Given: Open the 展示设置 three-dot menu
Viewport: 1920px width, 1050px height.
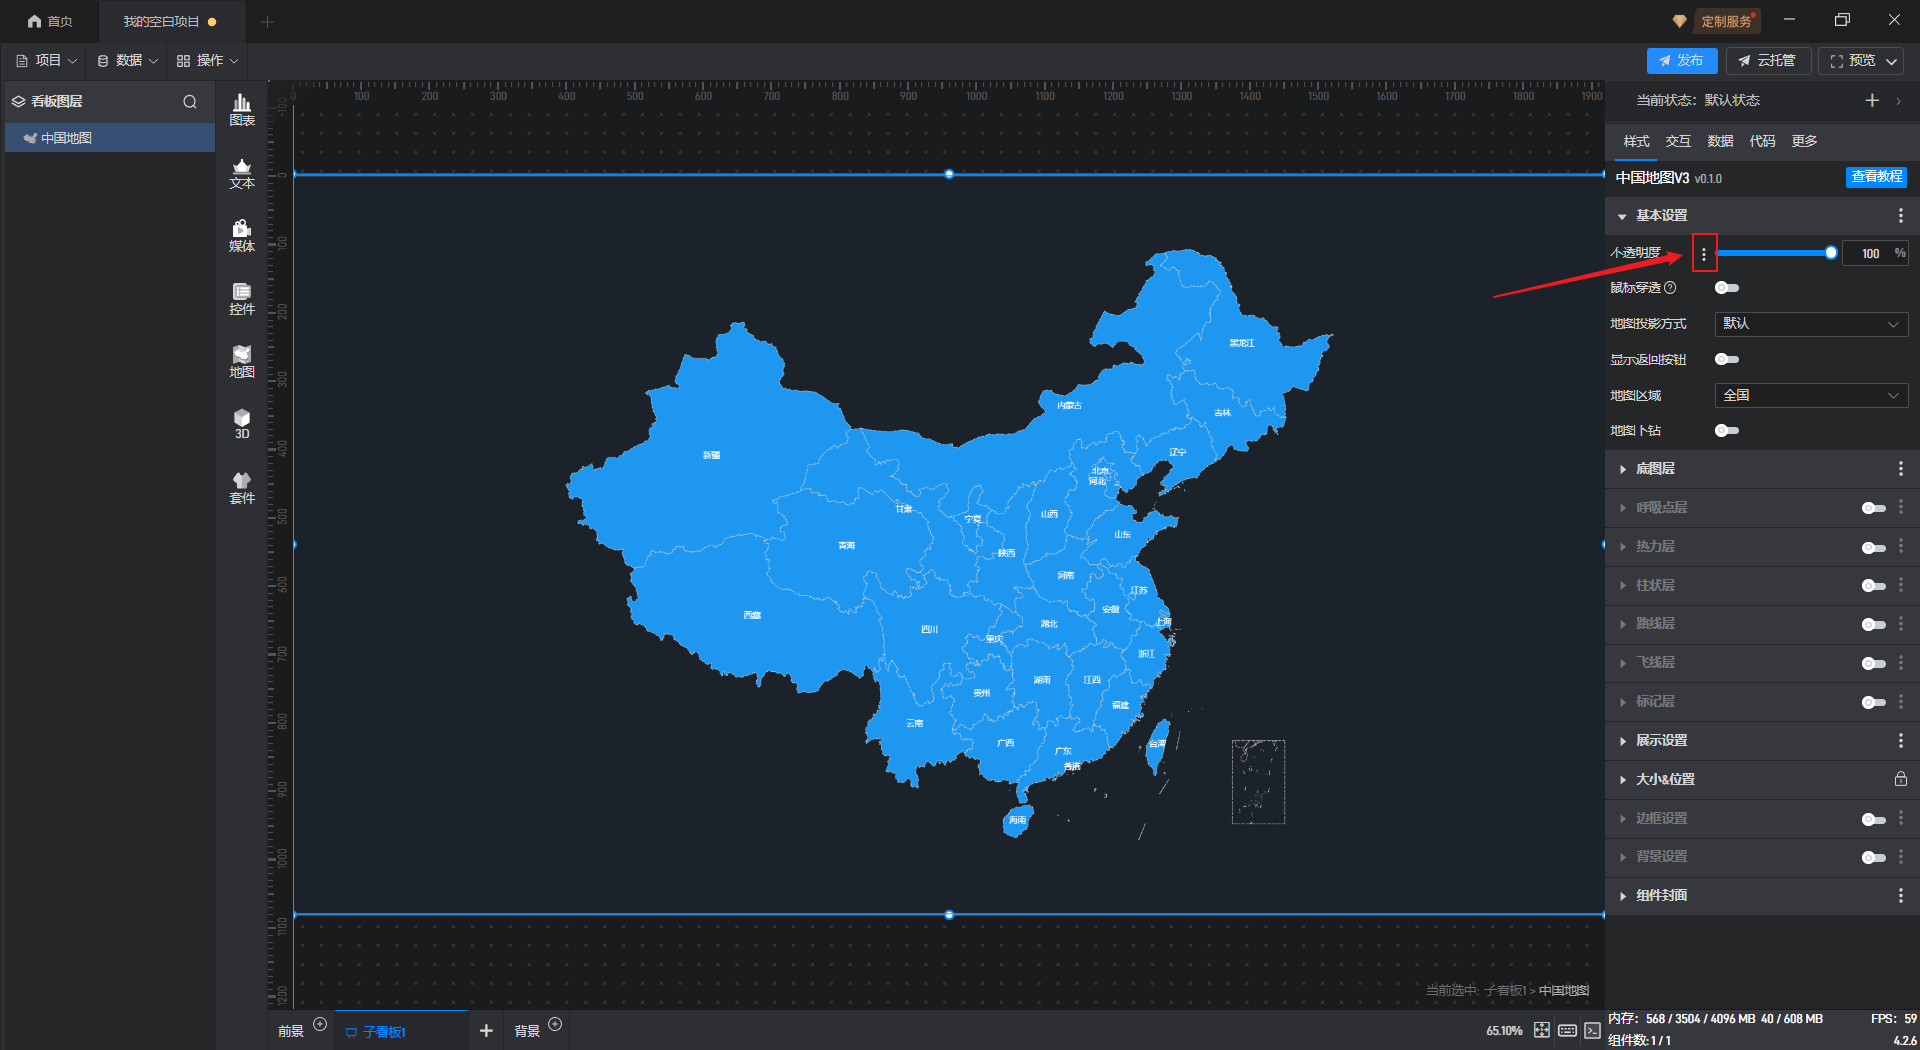Looking at the screenshot, I should (1900, 741).
